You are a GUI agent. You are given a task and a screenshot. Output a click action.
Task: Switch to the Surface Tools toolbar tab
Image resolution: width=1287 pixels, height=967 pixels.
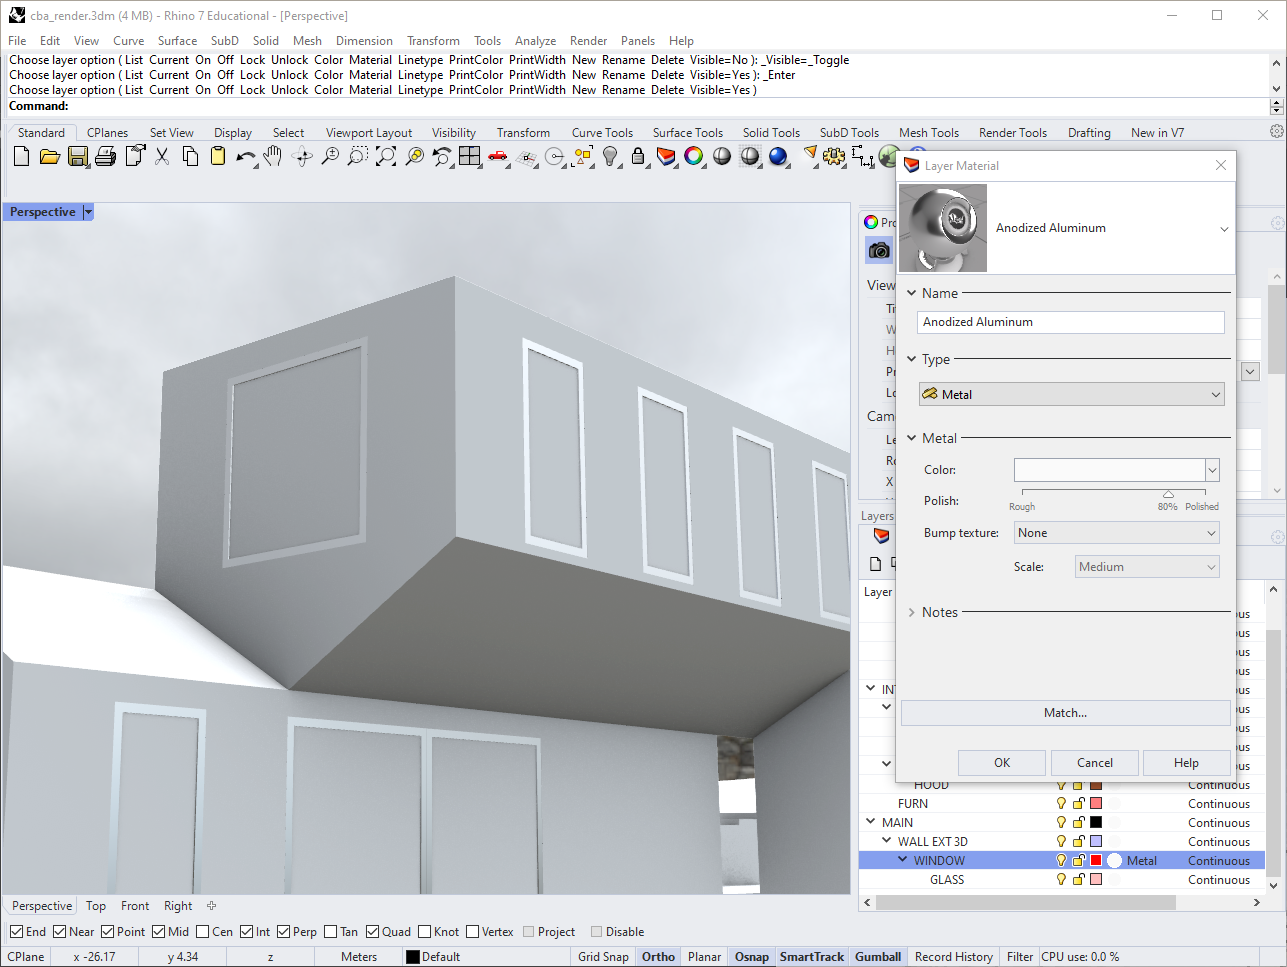[x=687, y=133]
